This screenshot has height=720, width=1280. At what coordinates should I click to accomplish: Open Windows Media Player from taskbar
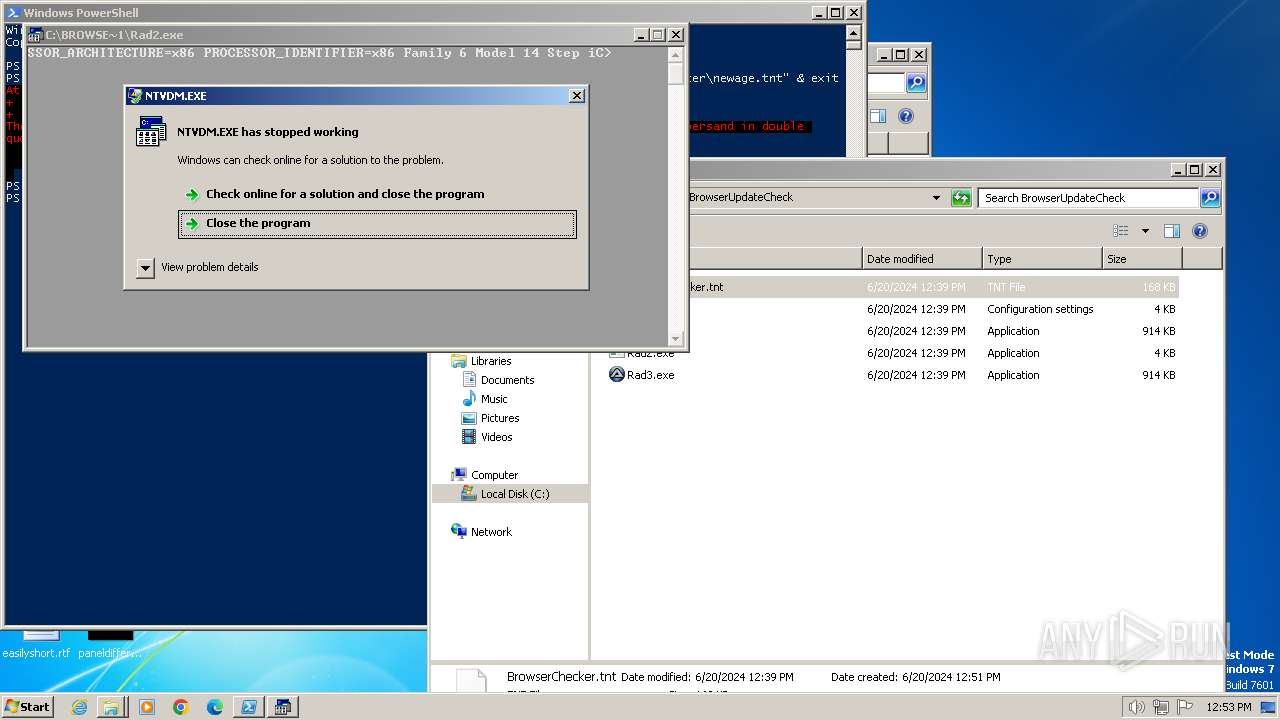[147, 707]
